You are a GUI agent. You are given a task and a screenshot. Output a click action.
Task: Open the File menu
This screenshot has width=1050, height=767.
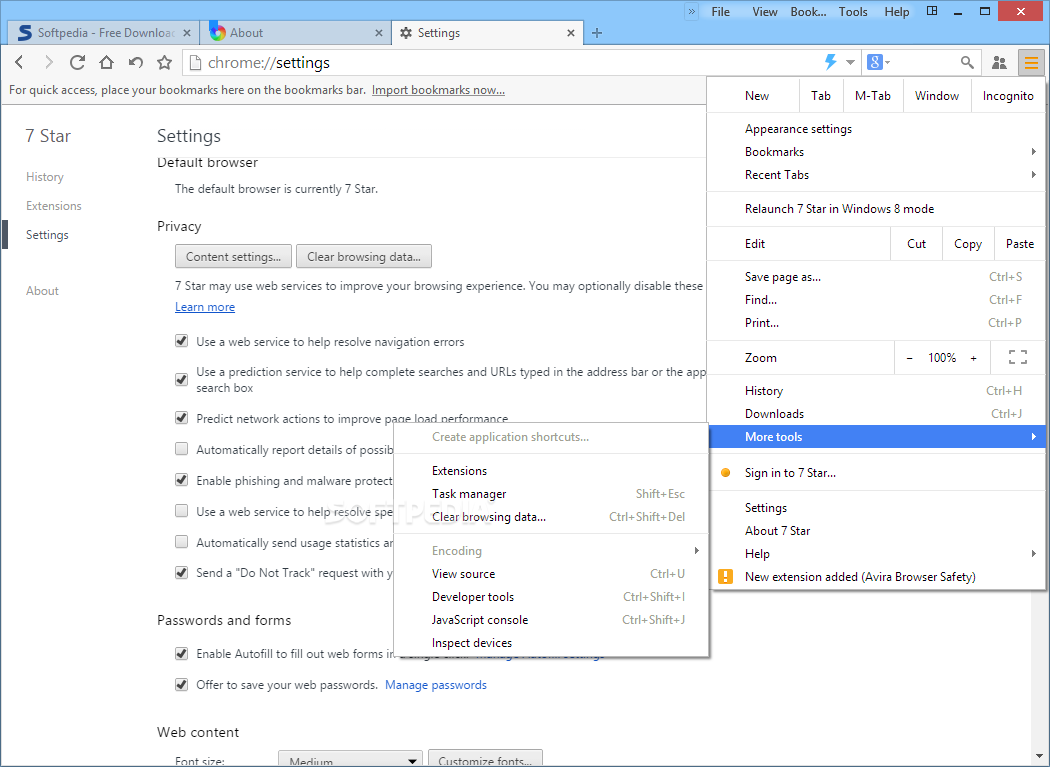pos(721,11)
